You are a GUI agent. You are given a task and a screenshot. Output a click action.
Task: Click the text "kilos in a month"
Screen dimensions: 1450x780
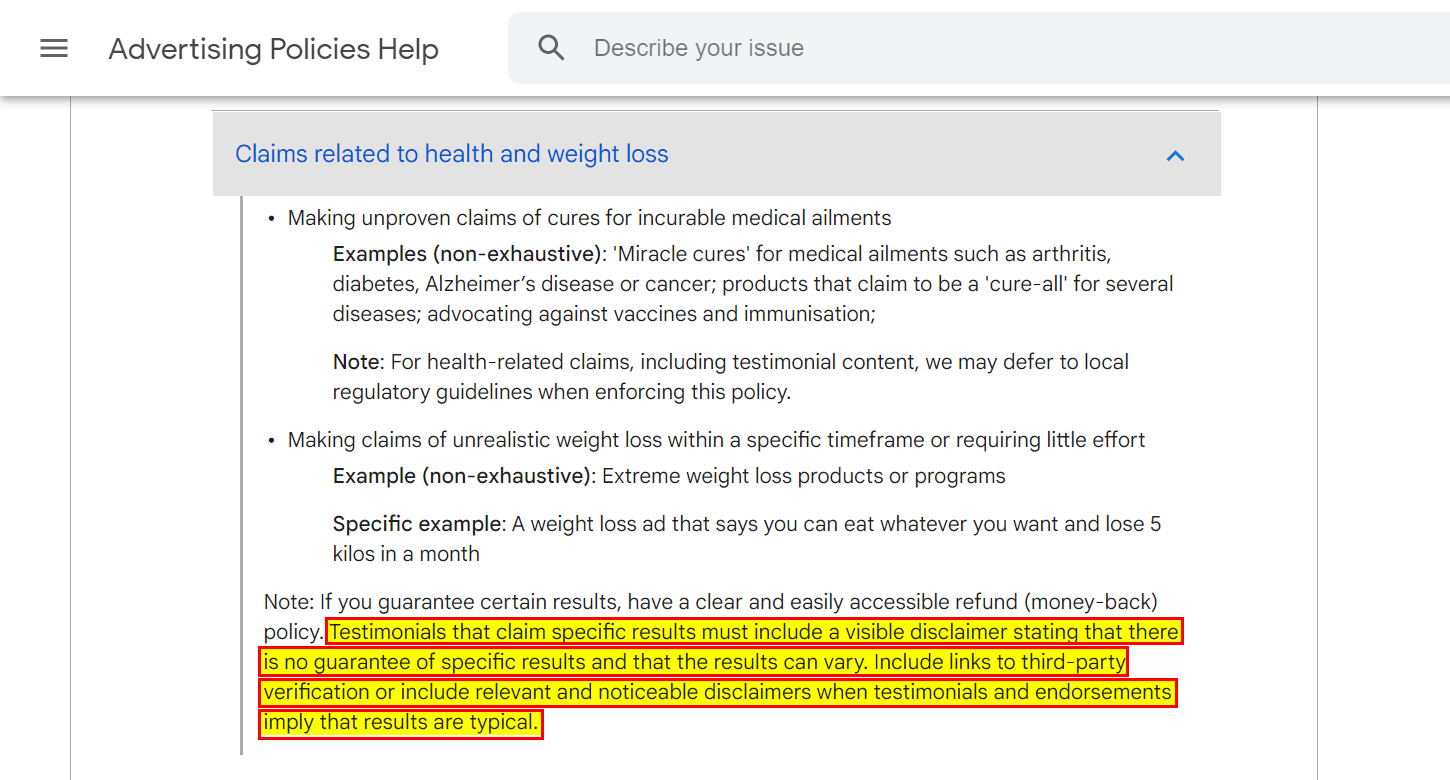coord(406,554)
